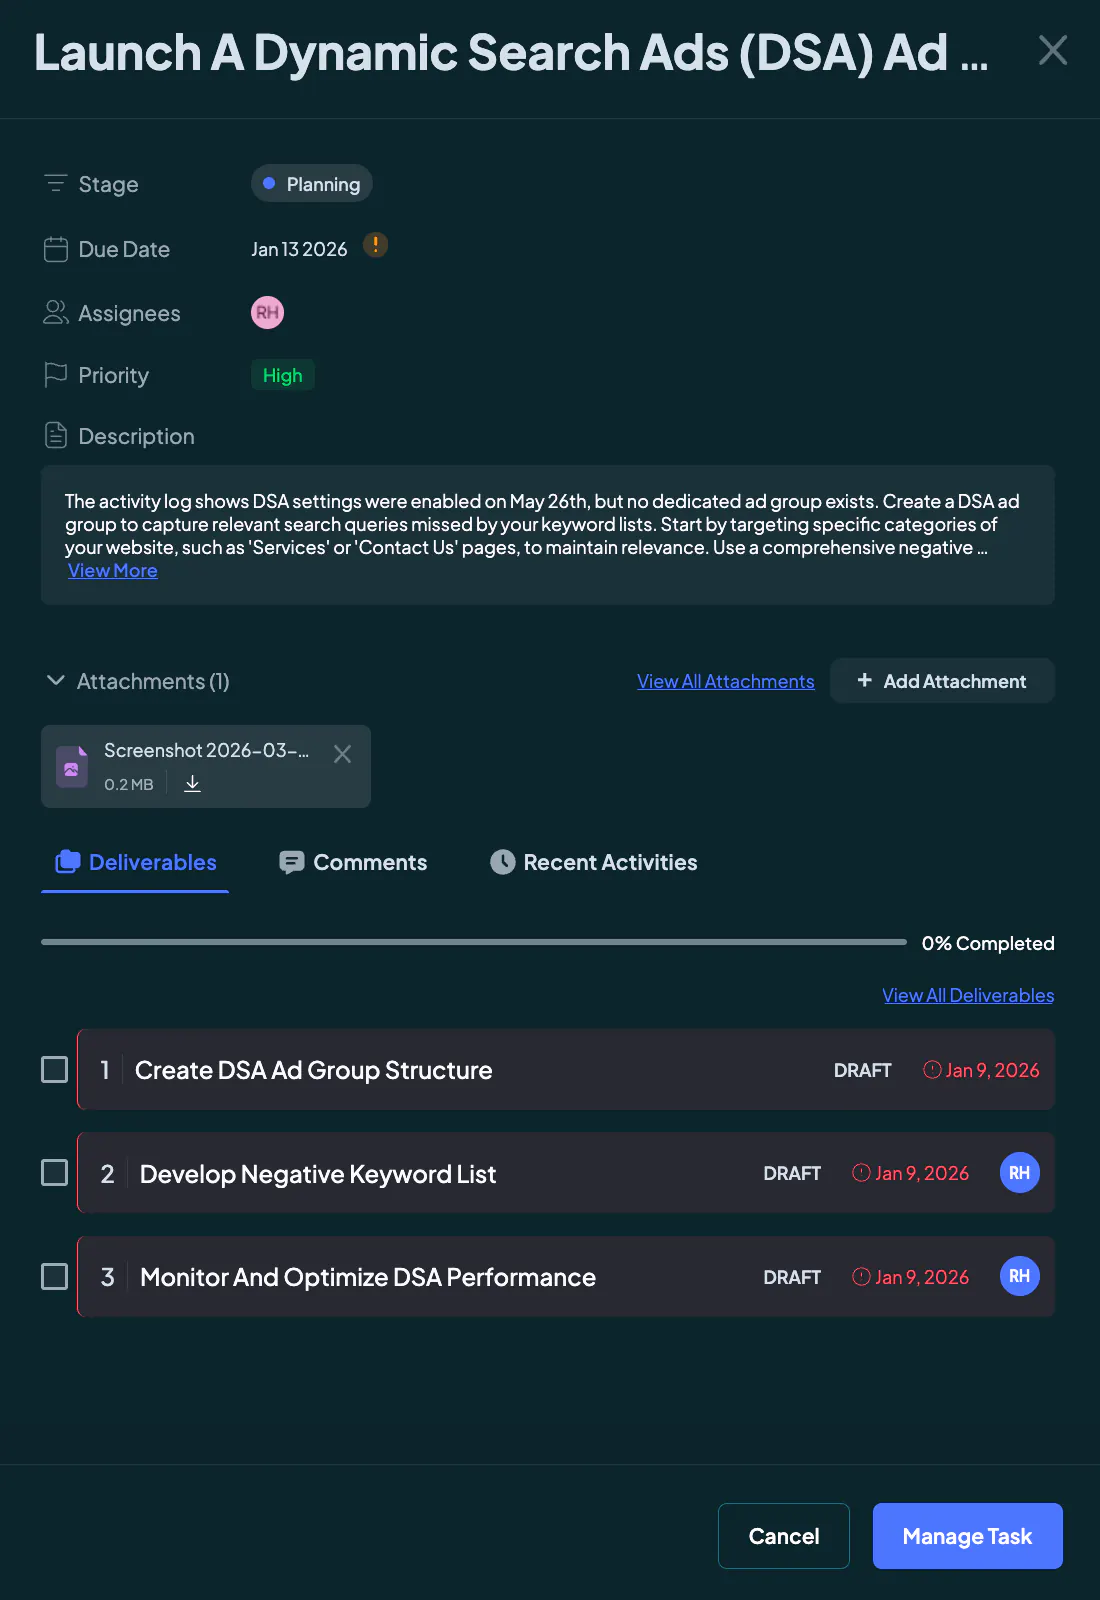
Task: Expand description with View More link
Action: click(x=113, y=570)
